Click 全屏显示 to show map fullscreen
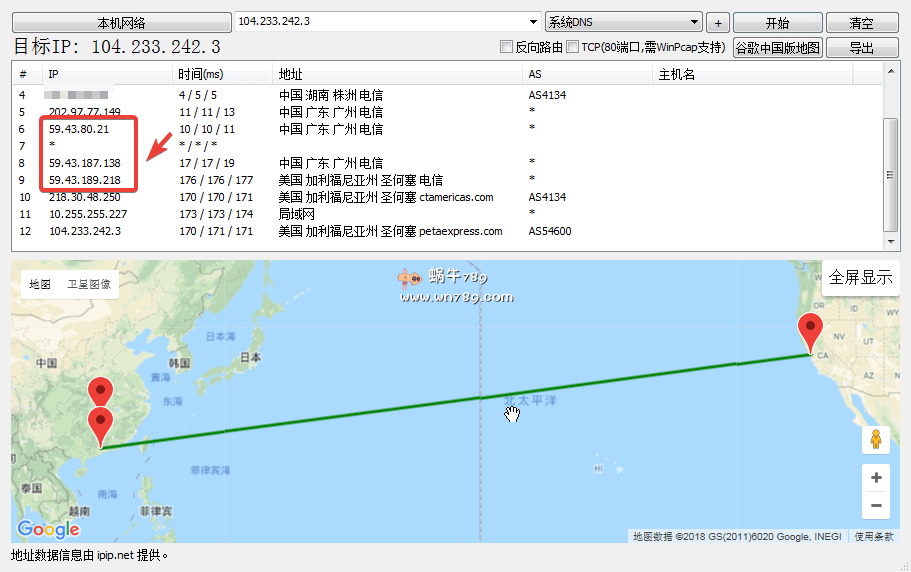Viewport: 911px width, 572px height. [x=860, y=277]
